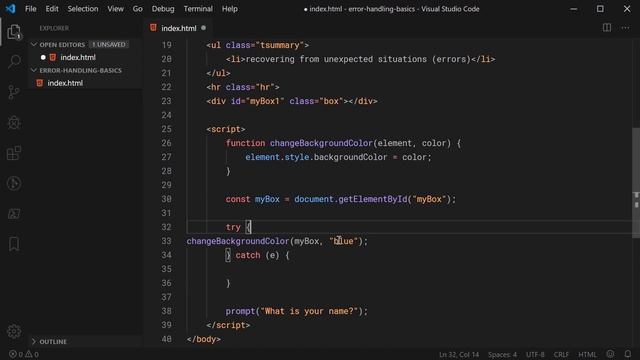
Task: Open the Explorer view in activity bar
Action: [x=14, y=32]
